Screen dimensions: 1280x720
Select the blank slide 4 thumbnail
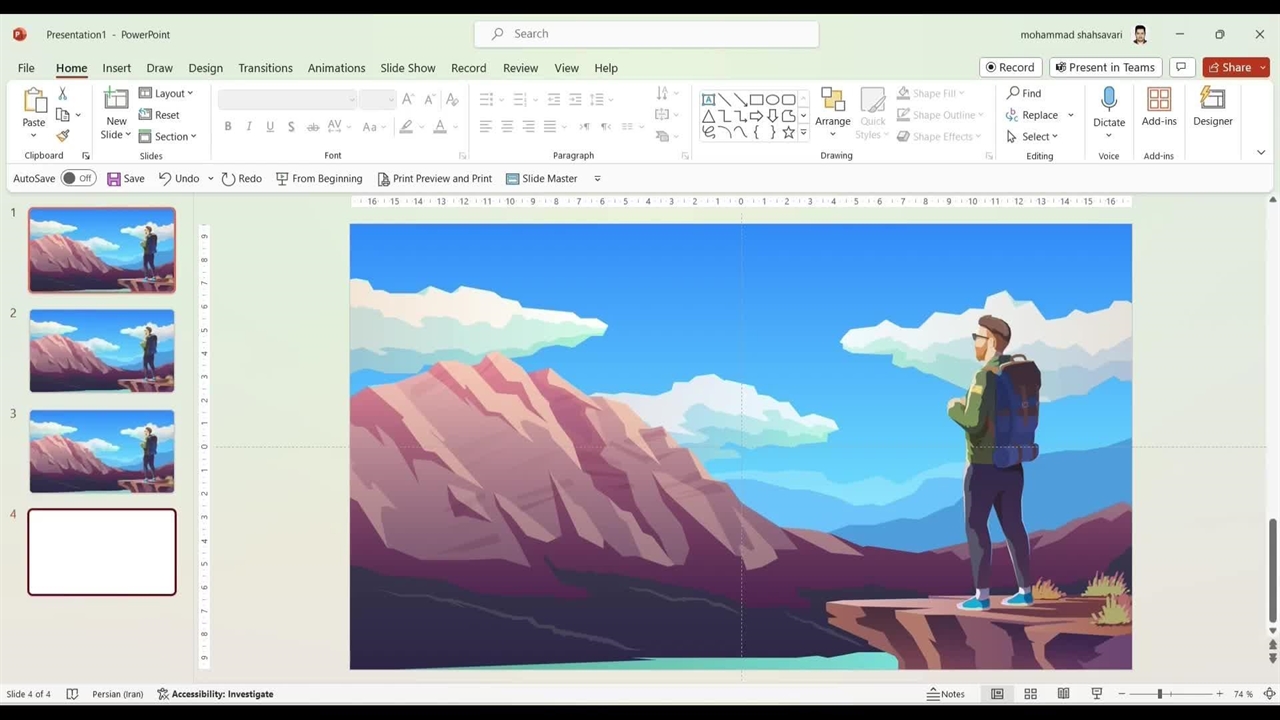pyautogui.click(x=102, y=552)
